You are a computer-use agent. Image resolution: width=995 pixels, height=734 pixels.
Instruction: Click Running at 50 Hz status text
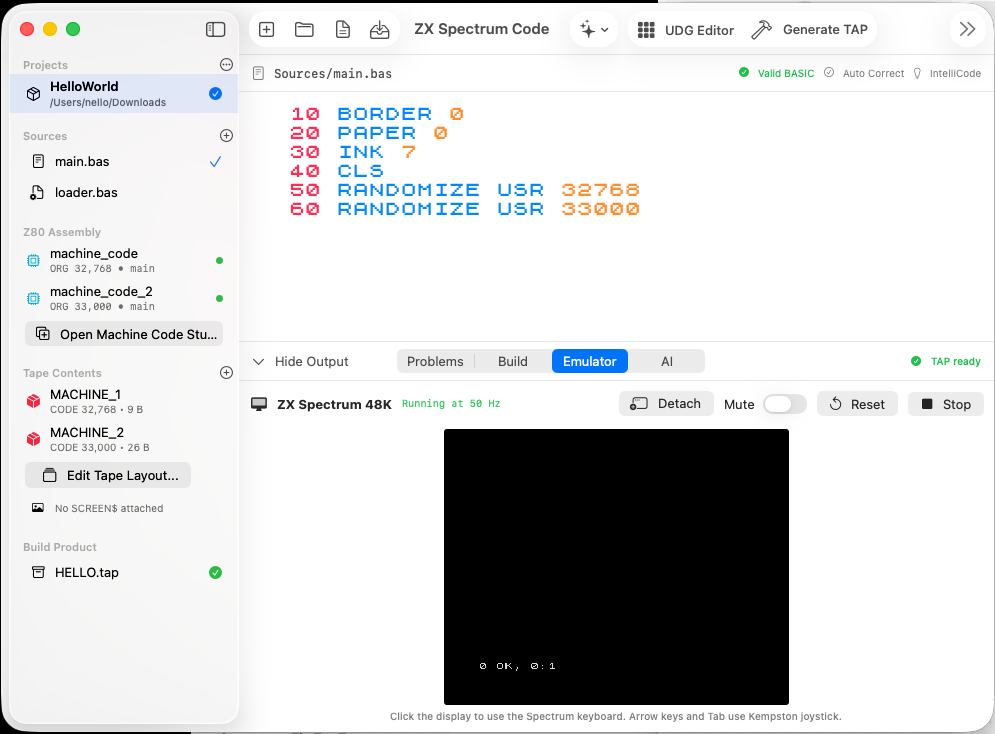(451, 404)
